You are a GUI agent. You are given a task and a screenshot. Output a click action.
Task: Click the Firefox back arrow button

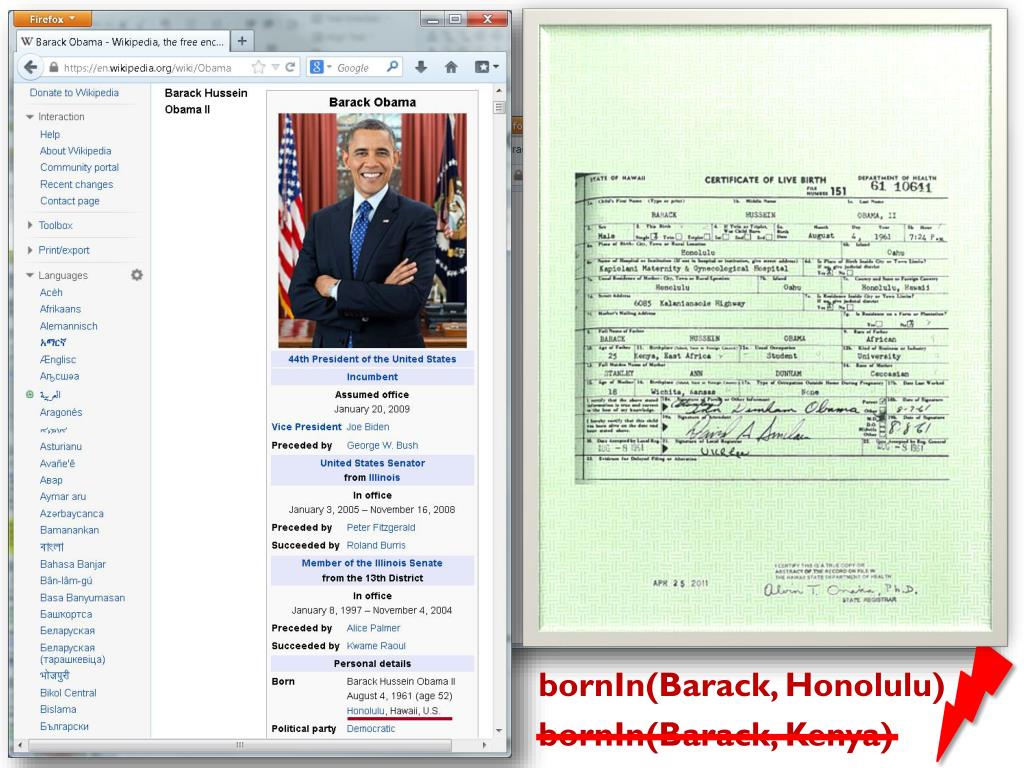tap(30, 67)
